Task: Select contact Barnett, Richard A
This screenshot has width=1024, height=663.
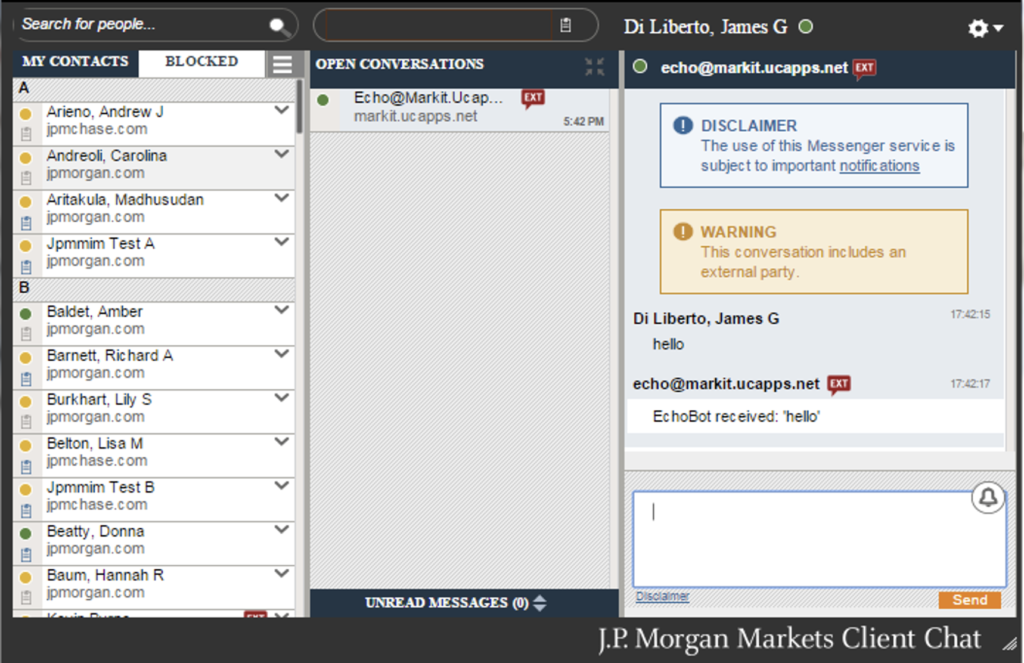Action: point(154,368)
